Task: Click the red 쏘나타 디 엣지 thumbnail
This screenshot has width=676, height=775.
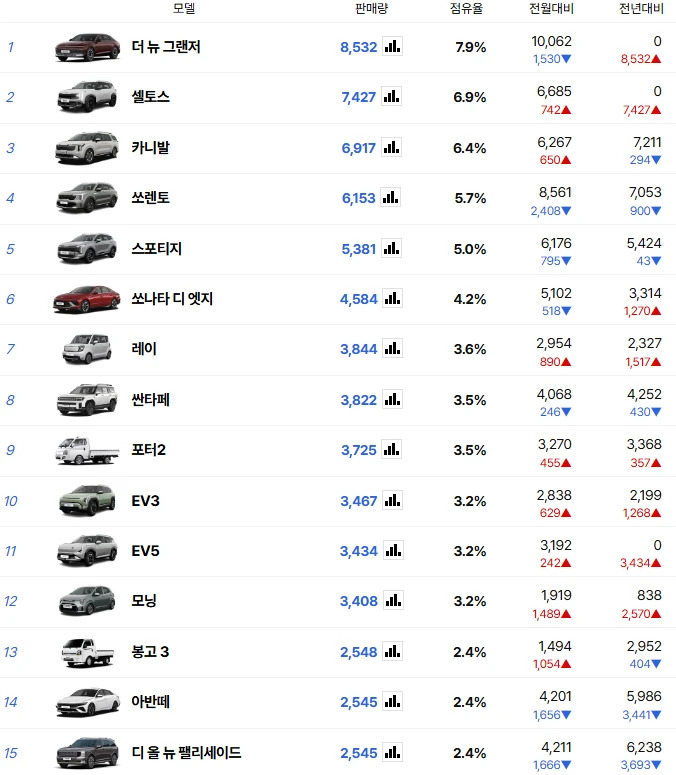Action: [86, 299]
